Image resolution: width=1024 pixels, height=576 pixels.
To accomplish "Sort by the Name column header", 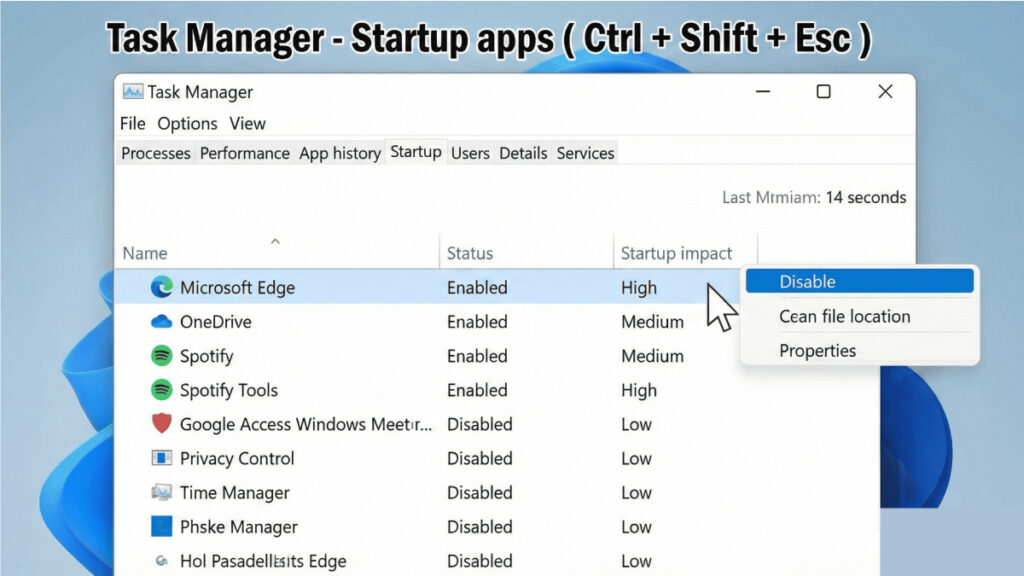I will pos(145,254).
